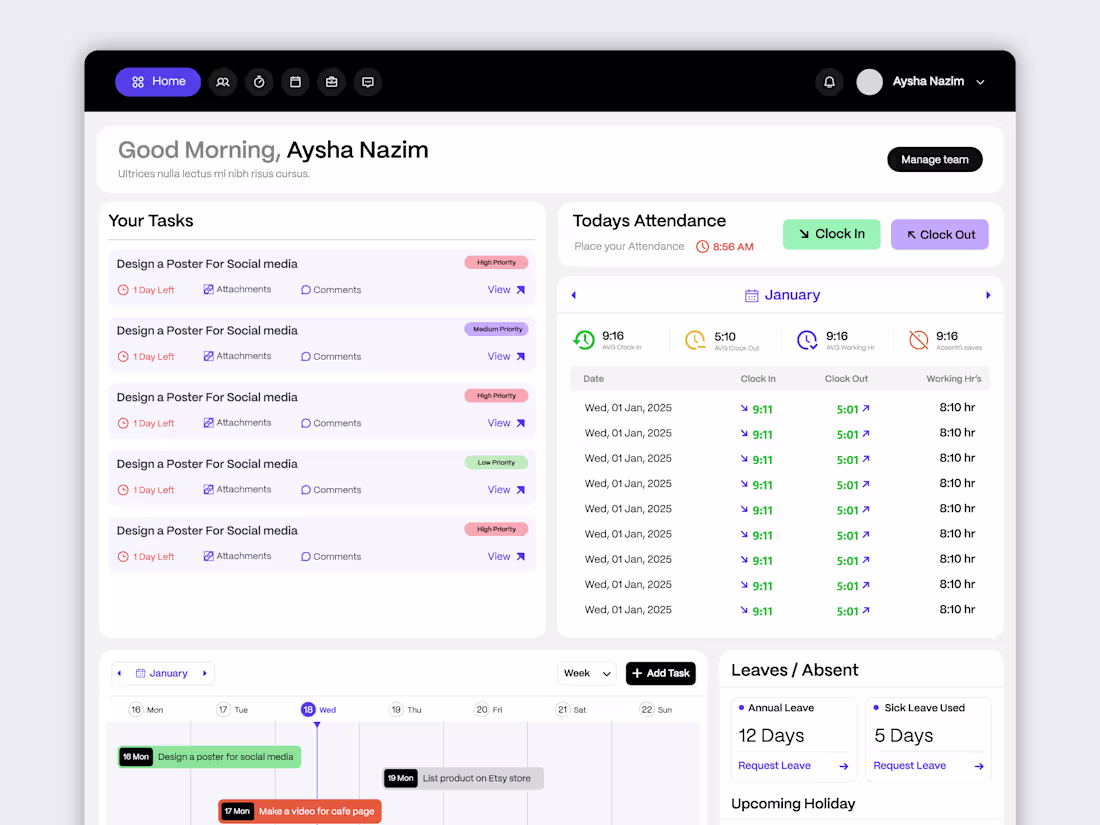1100x825 pixels.
Task: Select day 22 Sun in the week timeline
Action: [x=656, y=710]
